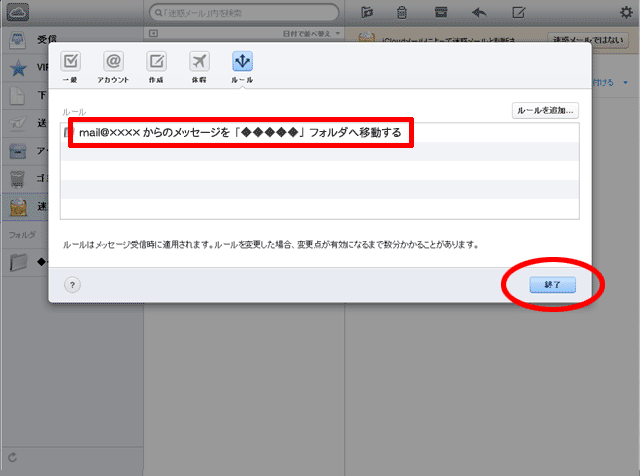Screen dimensions: 640x476
Task: Click the iCloud cloud icon
Action: tap(18, 12)
